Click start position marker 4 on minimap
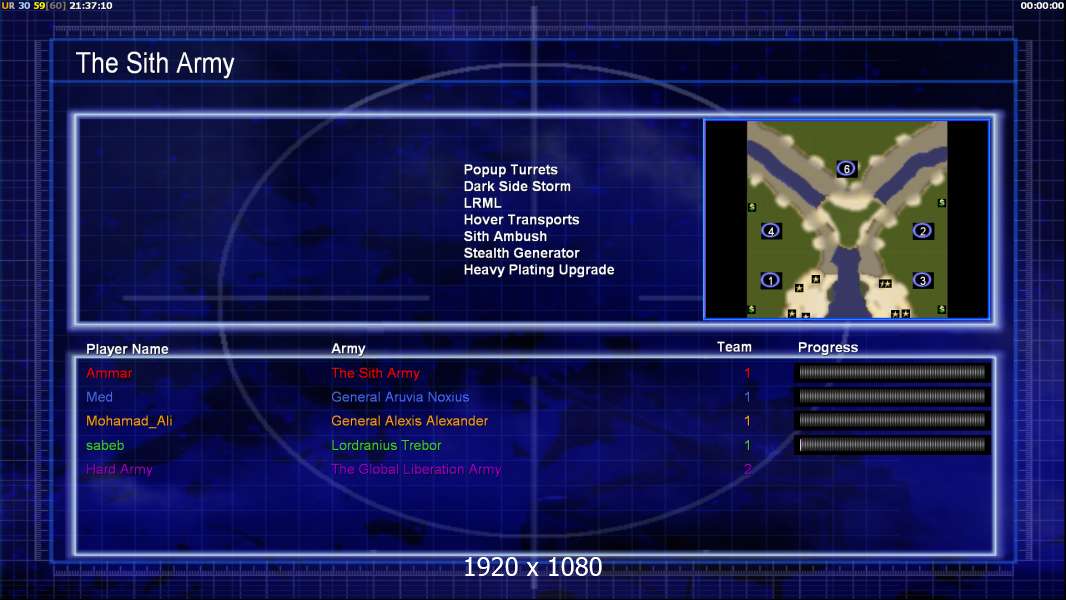 click(771, 231)
